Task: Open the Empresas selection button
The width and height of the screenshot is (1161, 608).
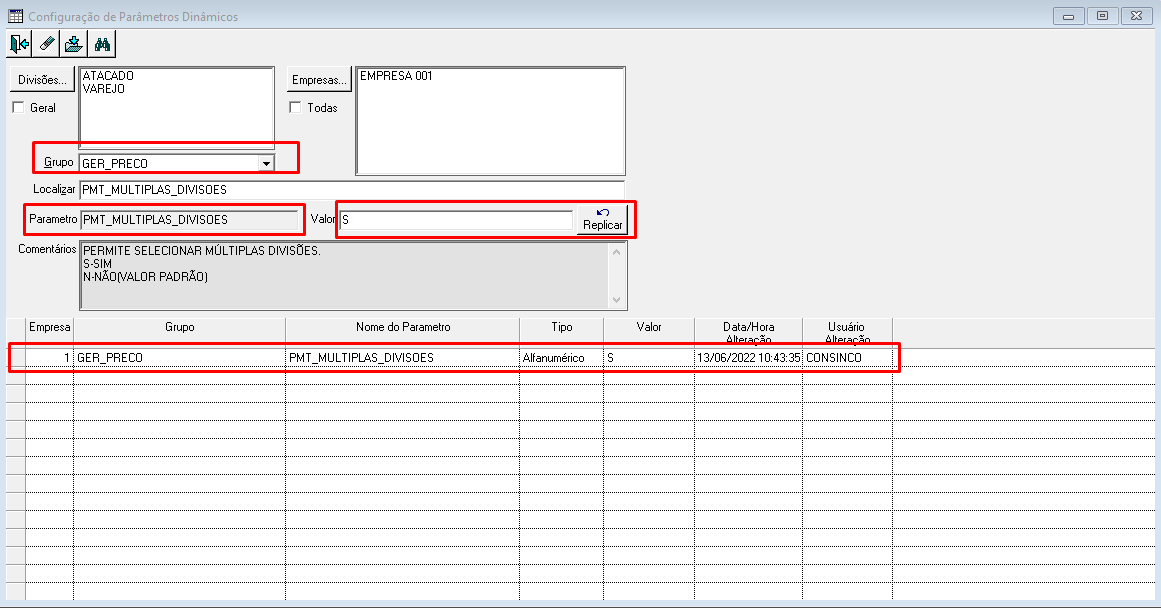Action: pyautogui.click(x=319, y=80)
